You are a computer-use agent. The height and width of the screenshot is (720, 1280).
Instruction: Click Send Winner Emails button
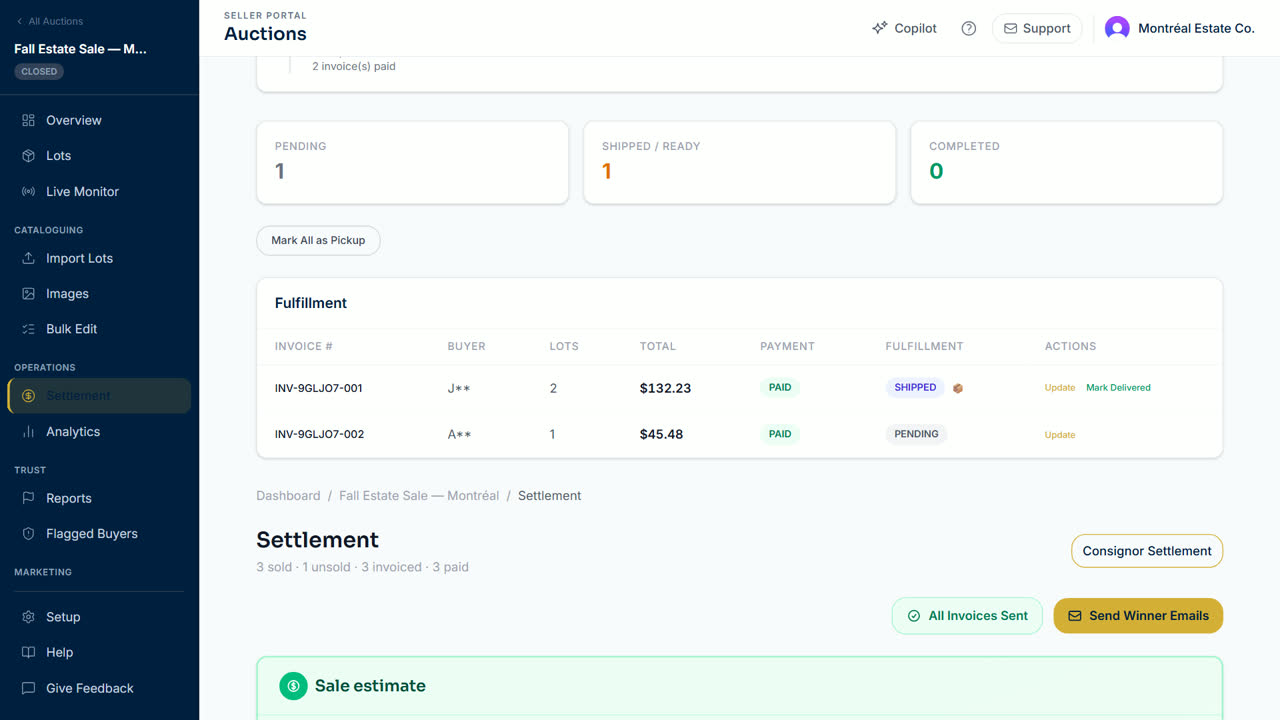point(1138,616)
